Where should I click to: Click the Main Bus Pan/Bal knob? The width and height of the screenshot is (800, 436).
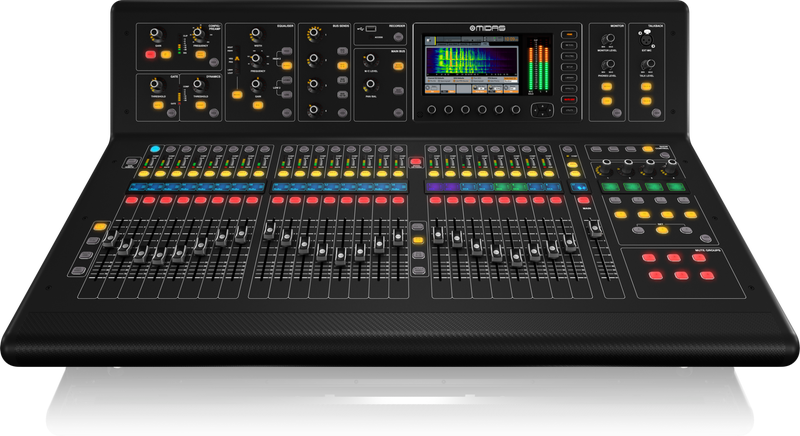[371, 85]
